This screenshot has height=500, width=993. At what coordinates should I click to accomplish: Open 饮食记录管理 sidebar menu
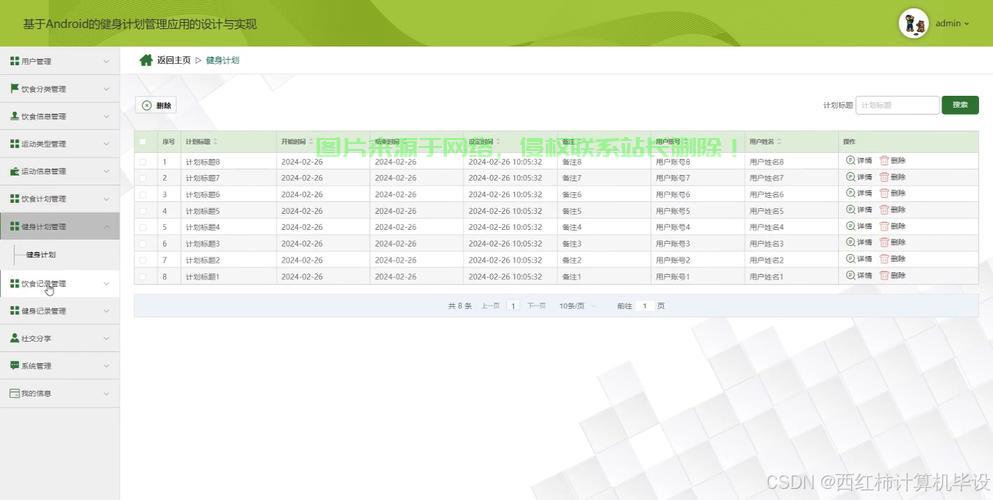coord(60,284)
